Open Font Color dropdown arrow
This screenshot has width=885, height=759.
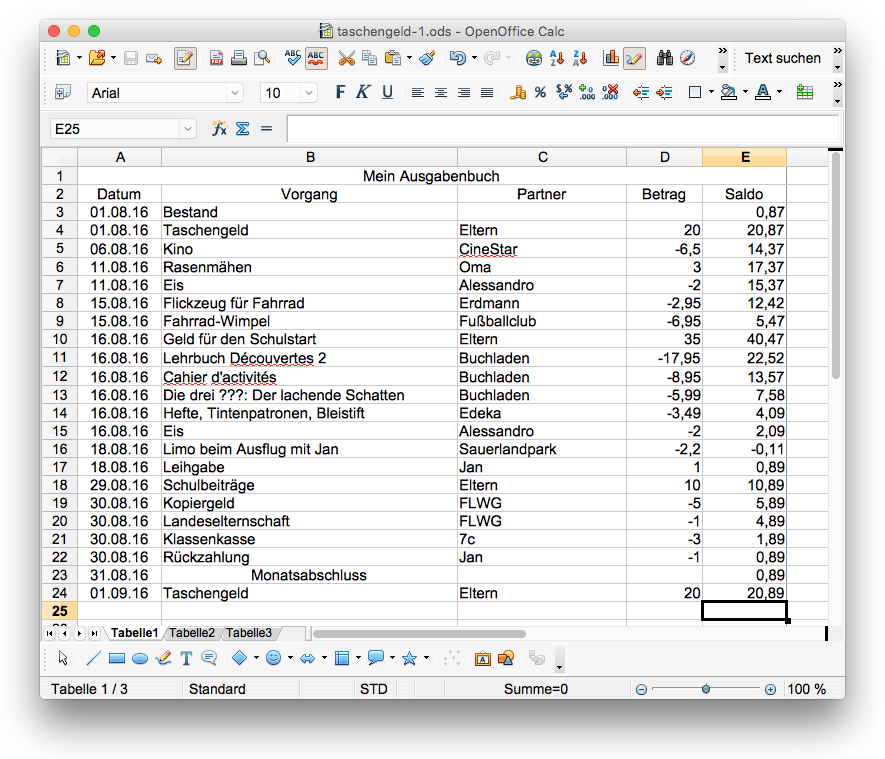point(780,92)
